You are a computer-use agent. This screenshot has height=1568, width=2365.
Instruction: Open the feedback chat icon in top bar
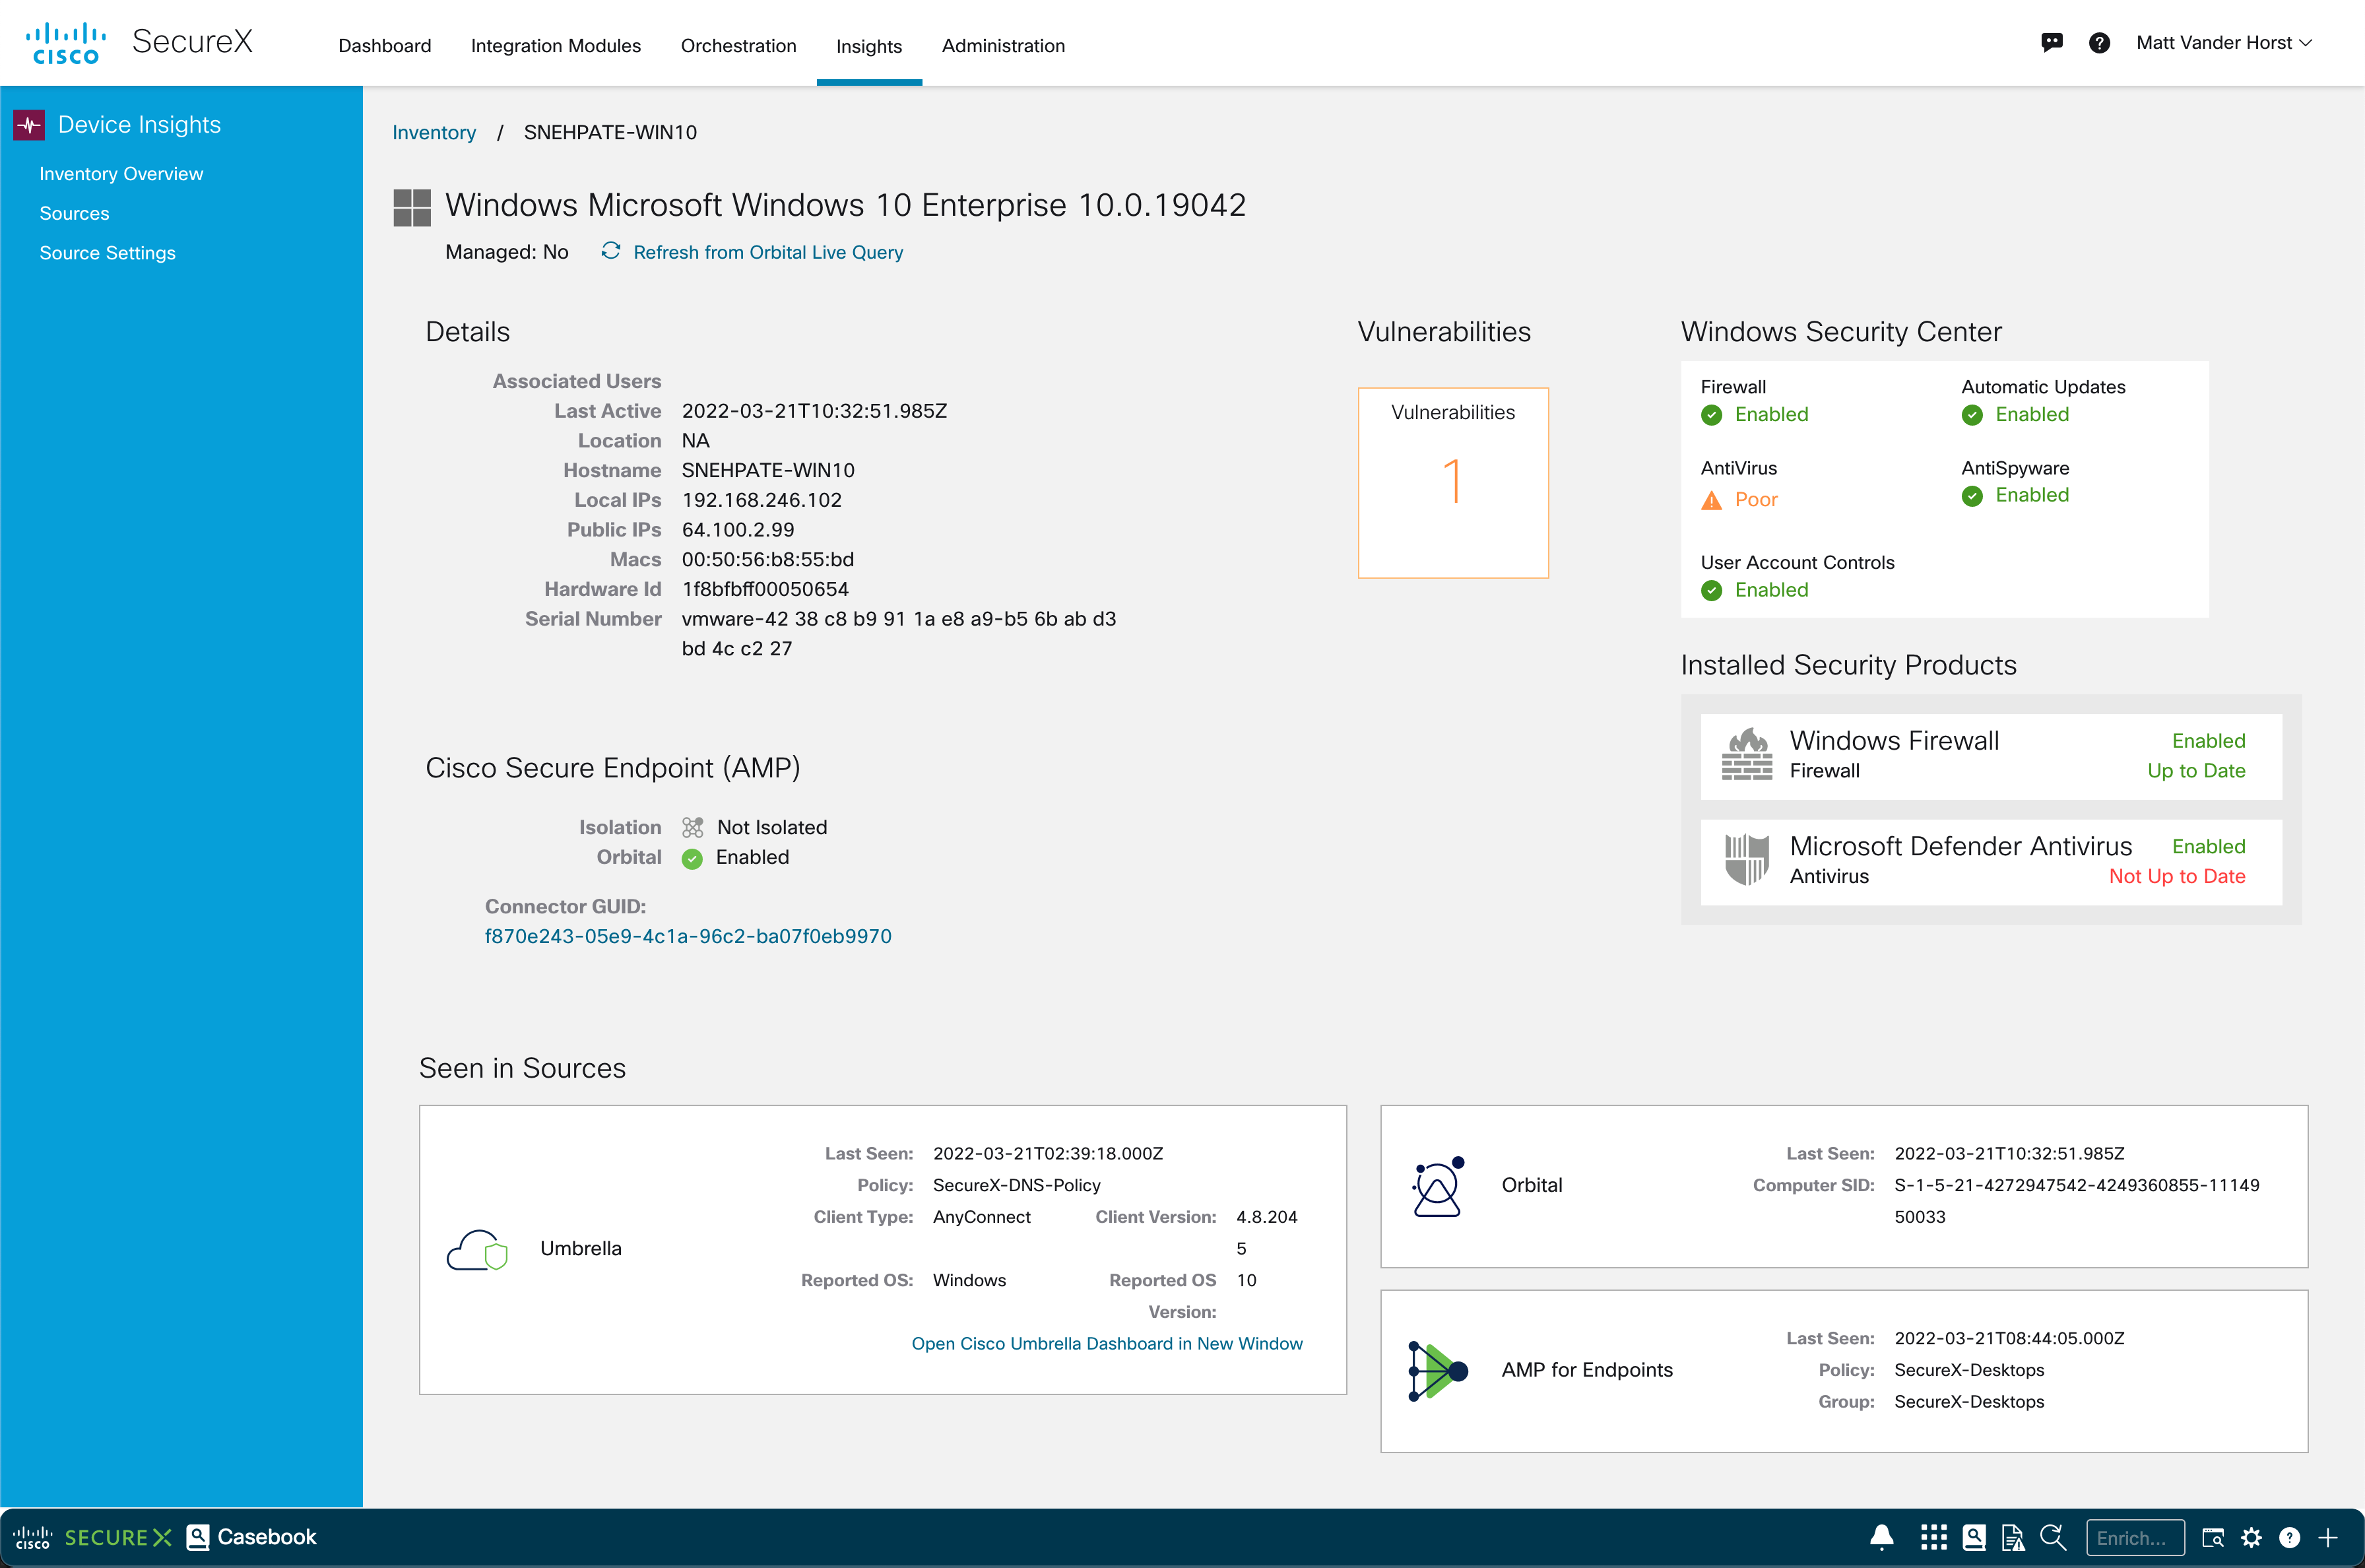[2052, 42]
